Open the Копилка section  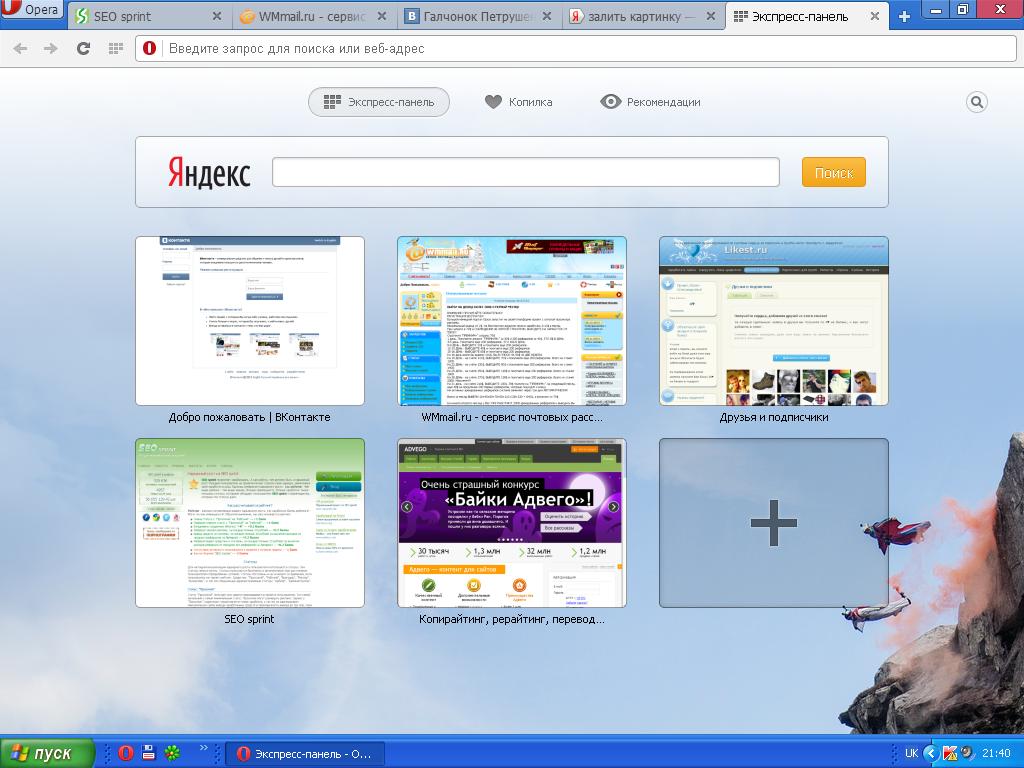pyautogui.click(x=519, y=102)
